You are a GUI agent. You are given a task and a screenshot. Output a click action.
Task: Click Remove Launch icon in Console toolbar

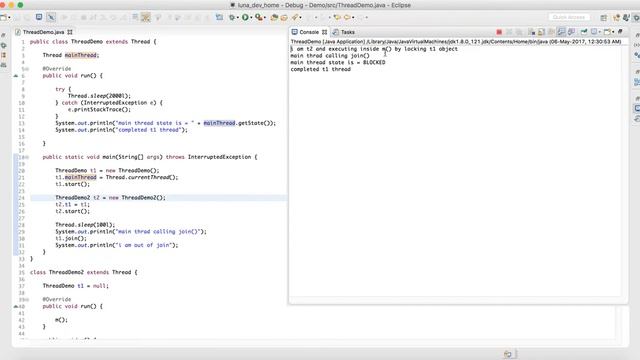tap(509, 32)
